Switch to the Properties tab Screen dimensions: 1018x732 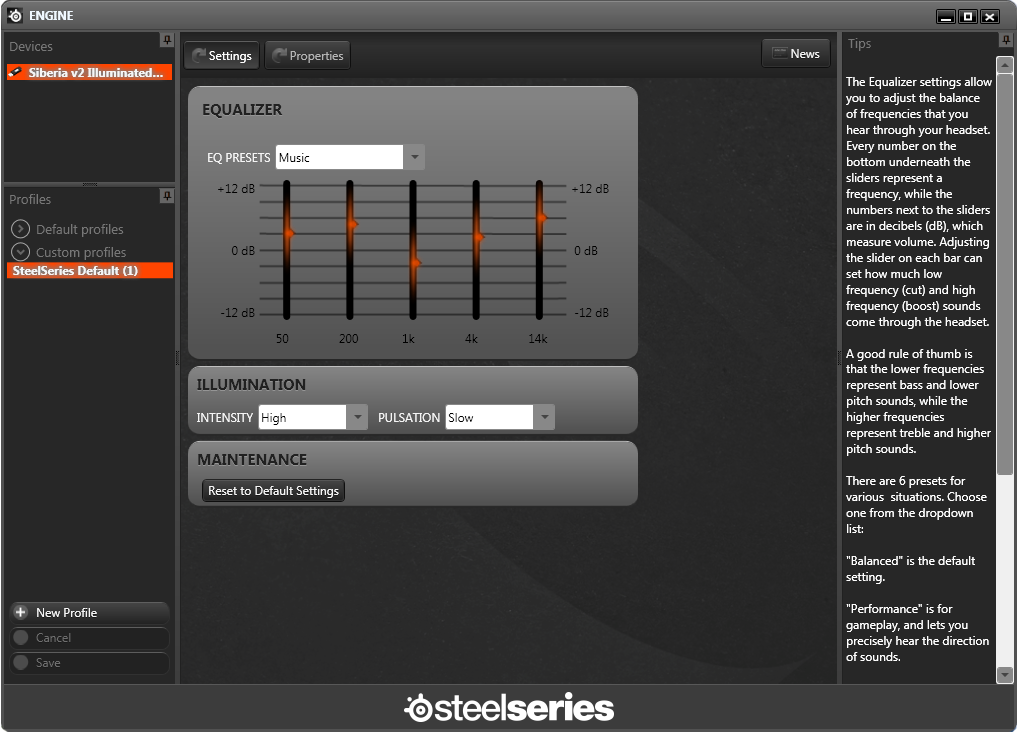pyautogui.click(x=307, y=56)
